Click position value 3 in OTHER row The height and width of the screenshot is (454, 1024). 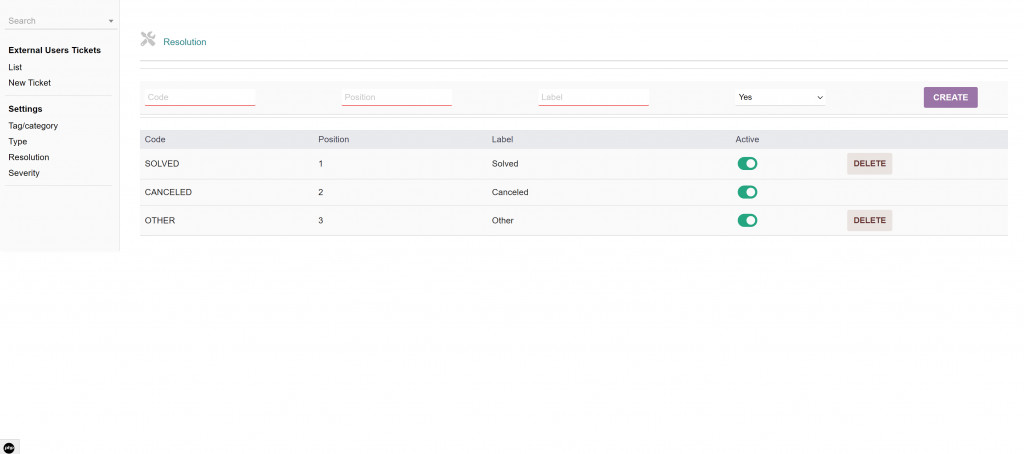pyautogui.click(x=321, y=221)
